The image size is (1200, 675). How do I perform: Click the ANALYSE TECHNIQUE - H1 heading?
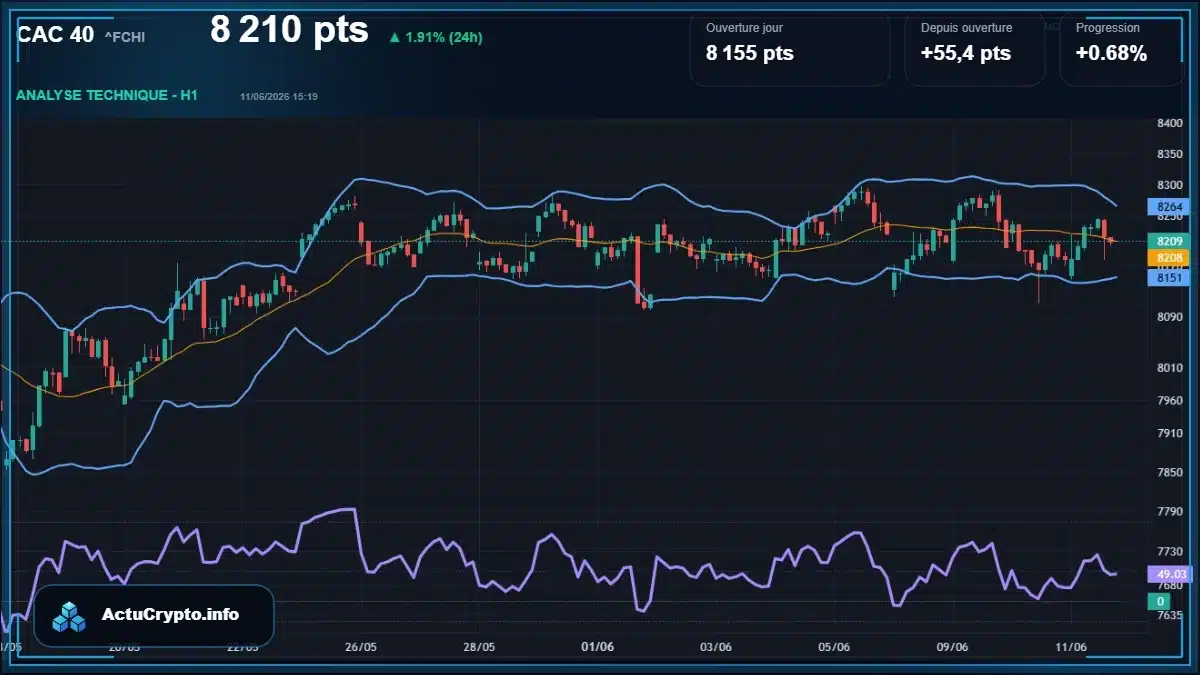(107, 95)
